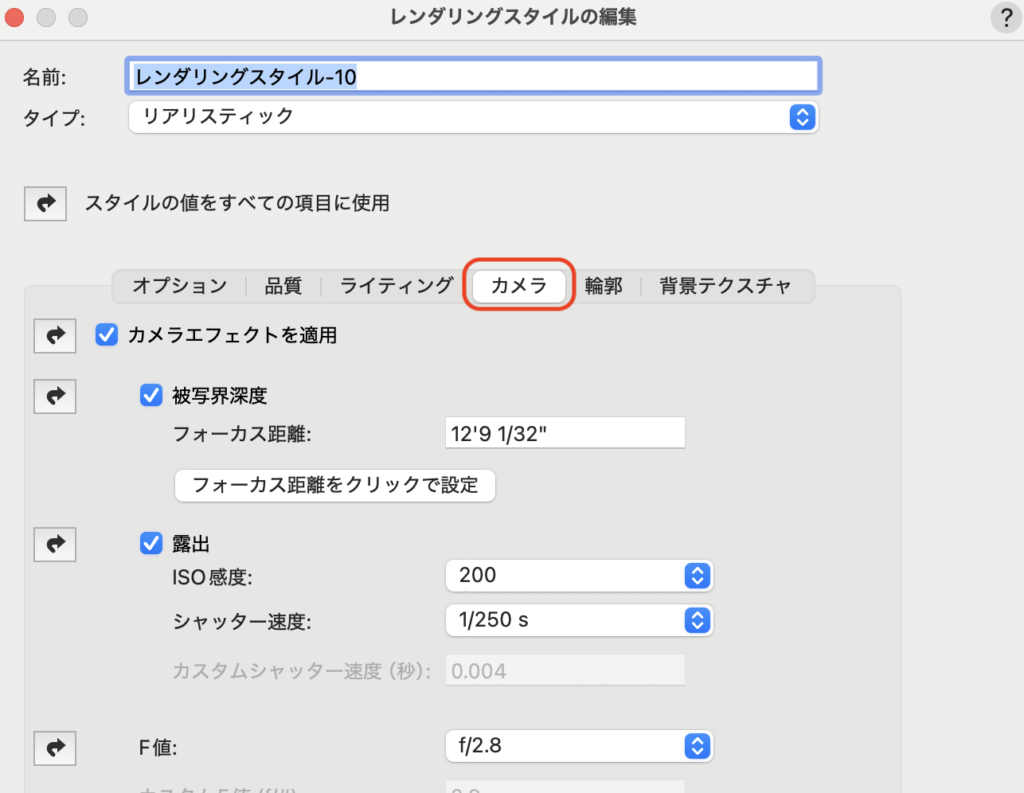Click arrow icon beside スタイルの値をすべての項目に使用

(45, 203)
